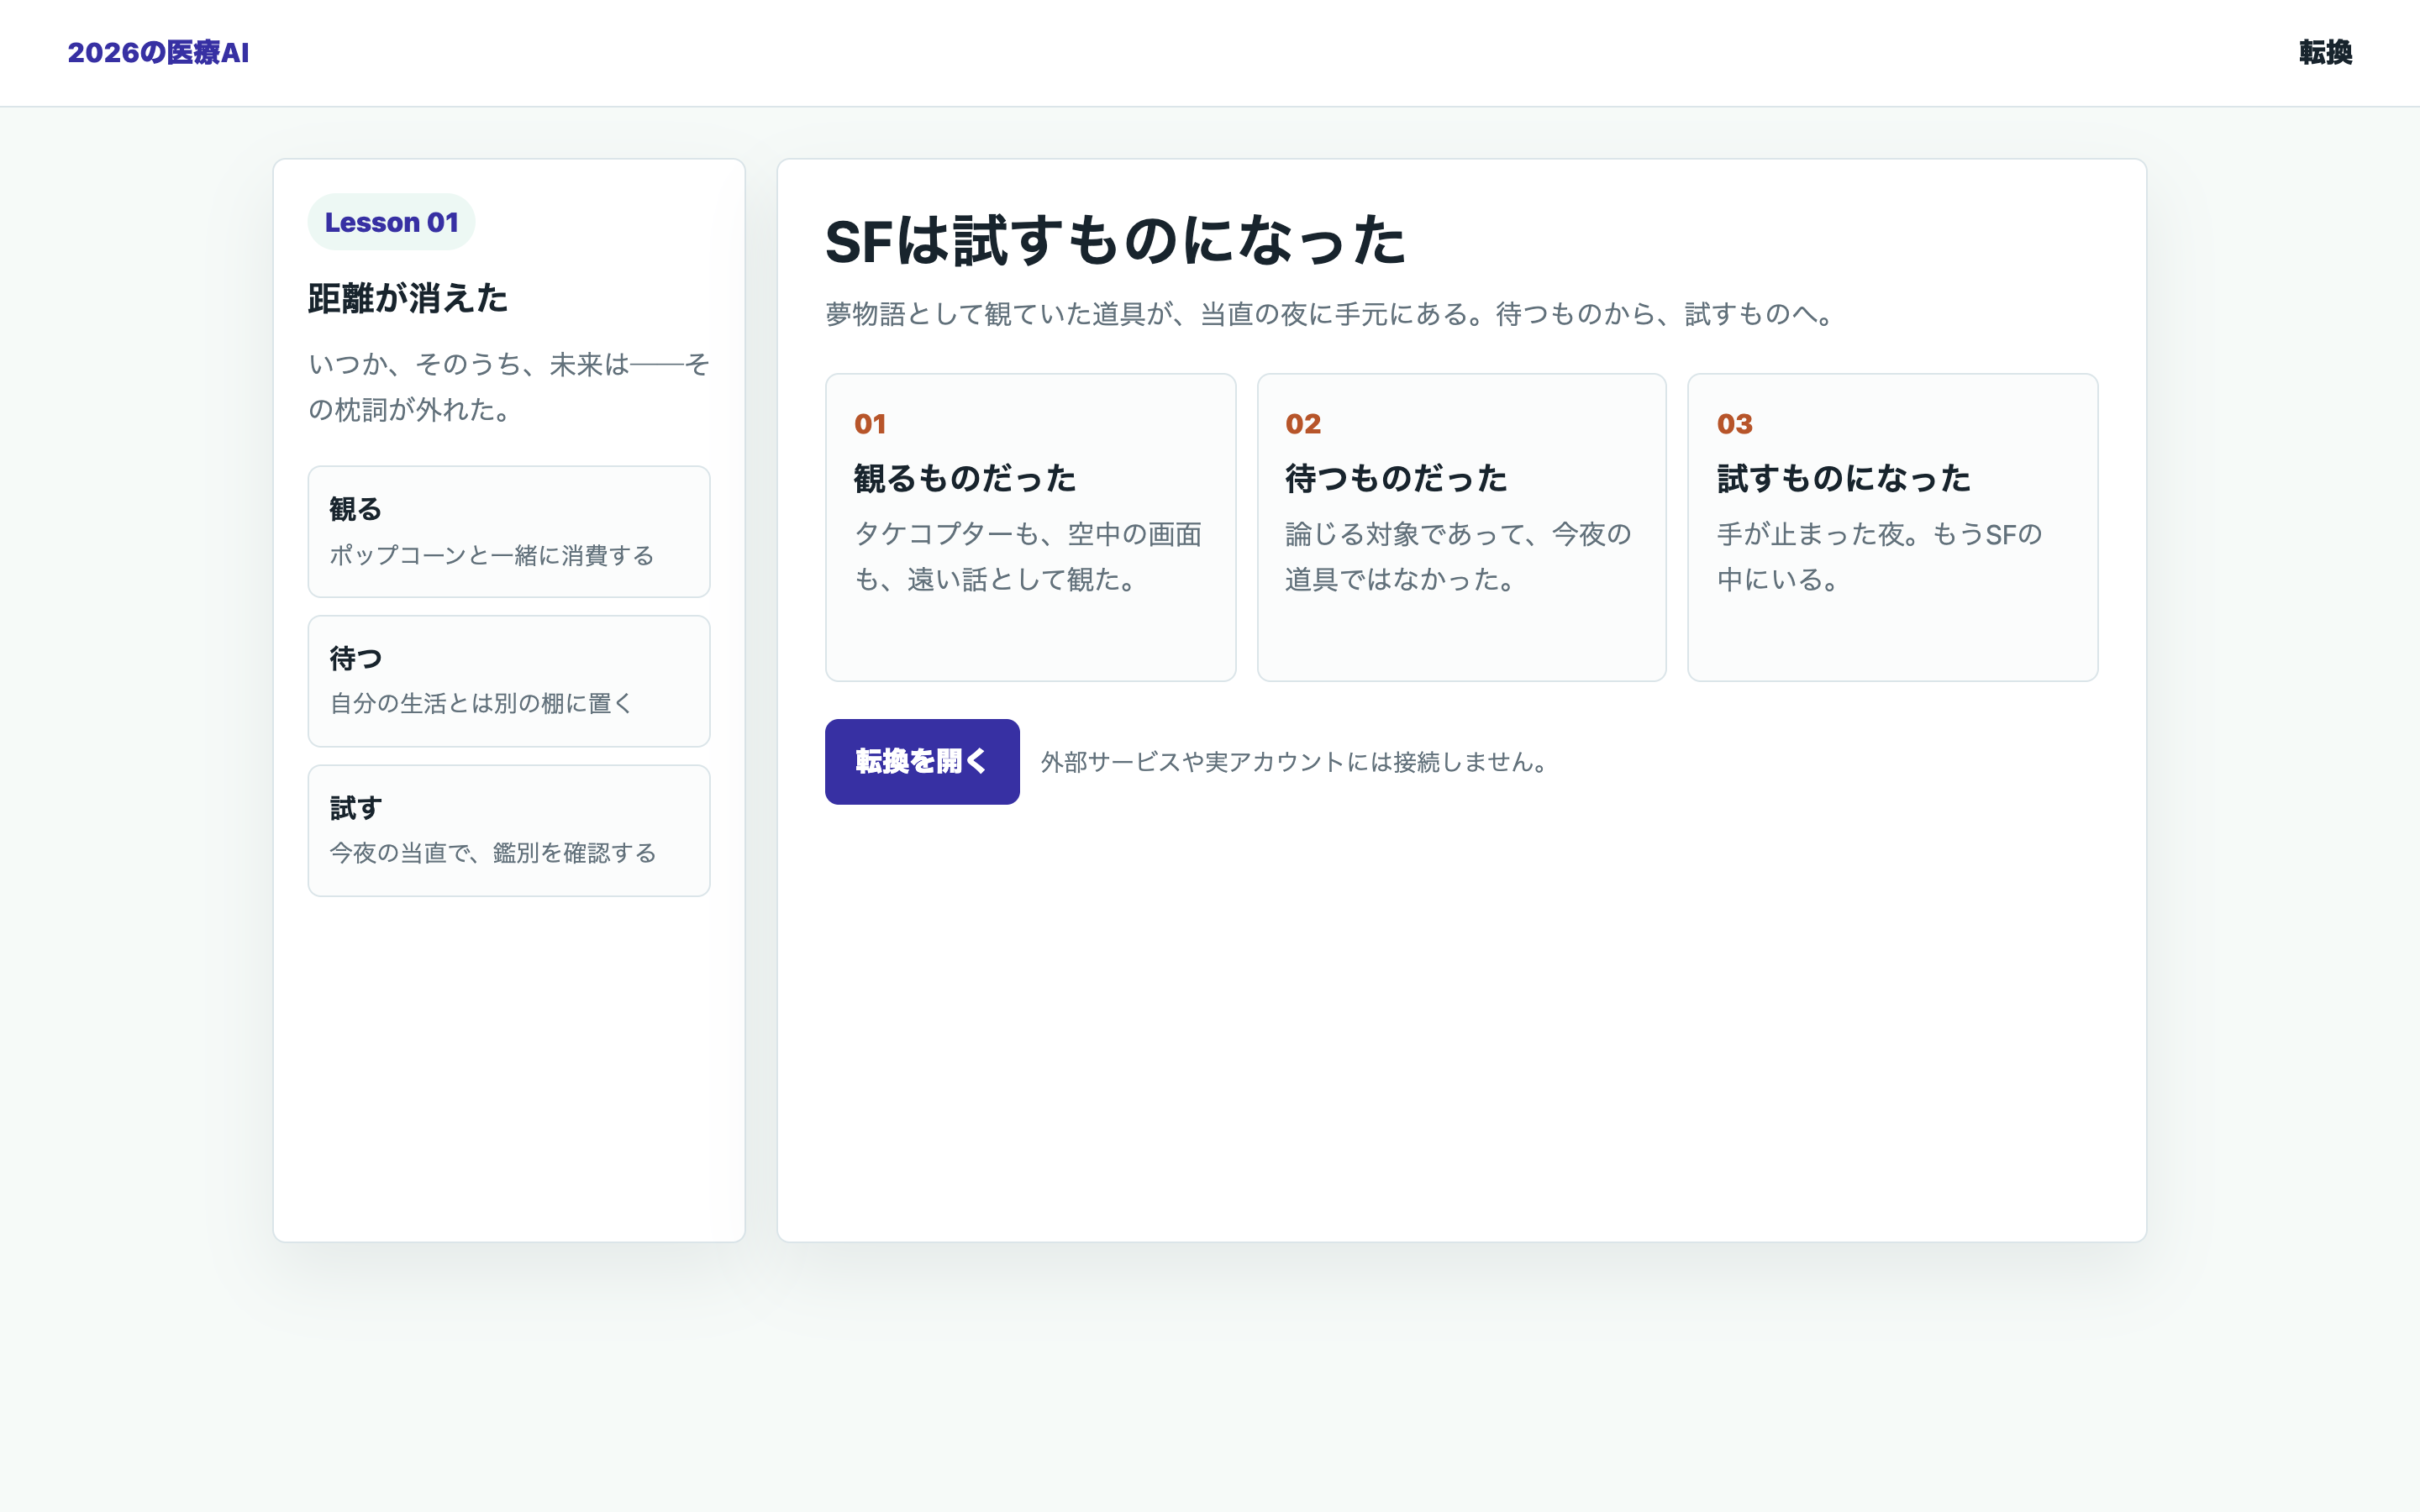
Task: Click the text ポップコーンと一緒に消費する
Action: (x=492, y=555)
